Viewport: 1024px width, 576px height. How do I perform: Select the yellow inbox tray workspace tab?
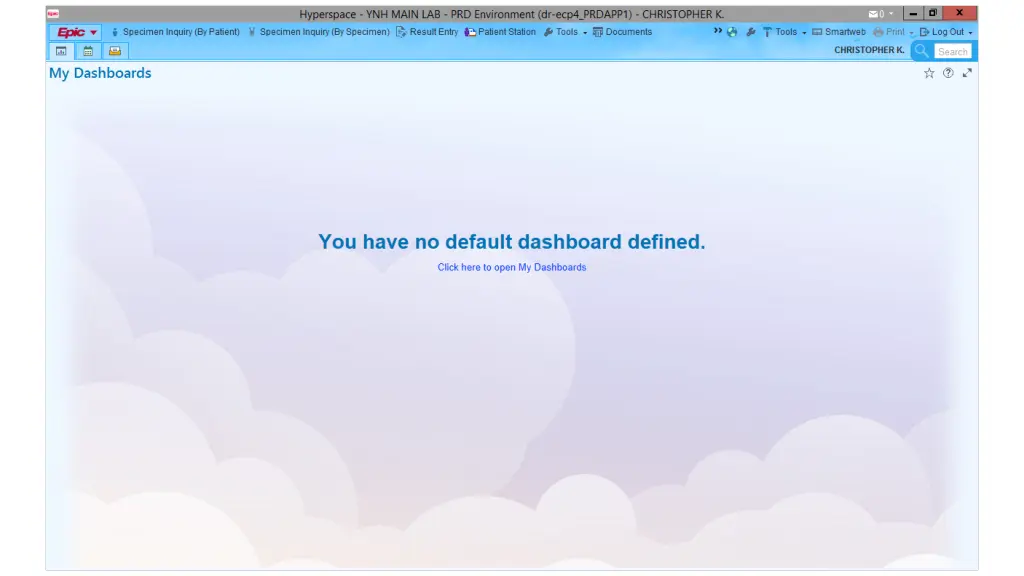tap(115, 51)
